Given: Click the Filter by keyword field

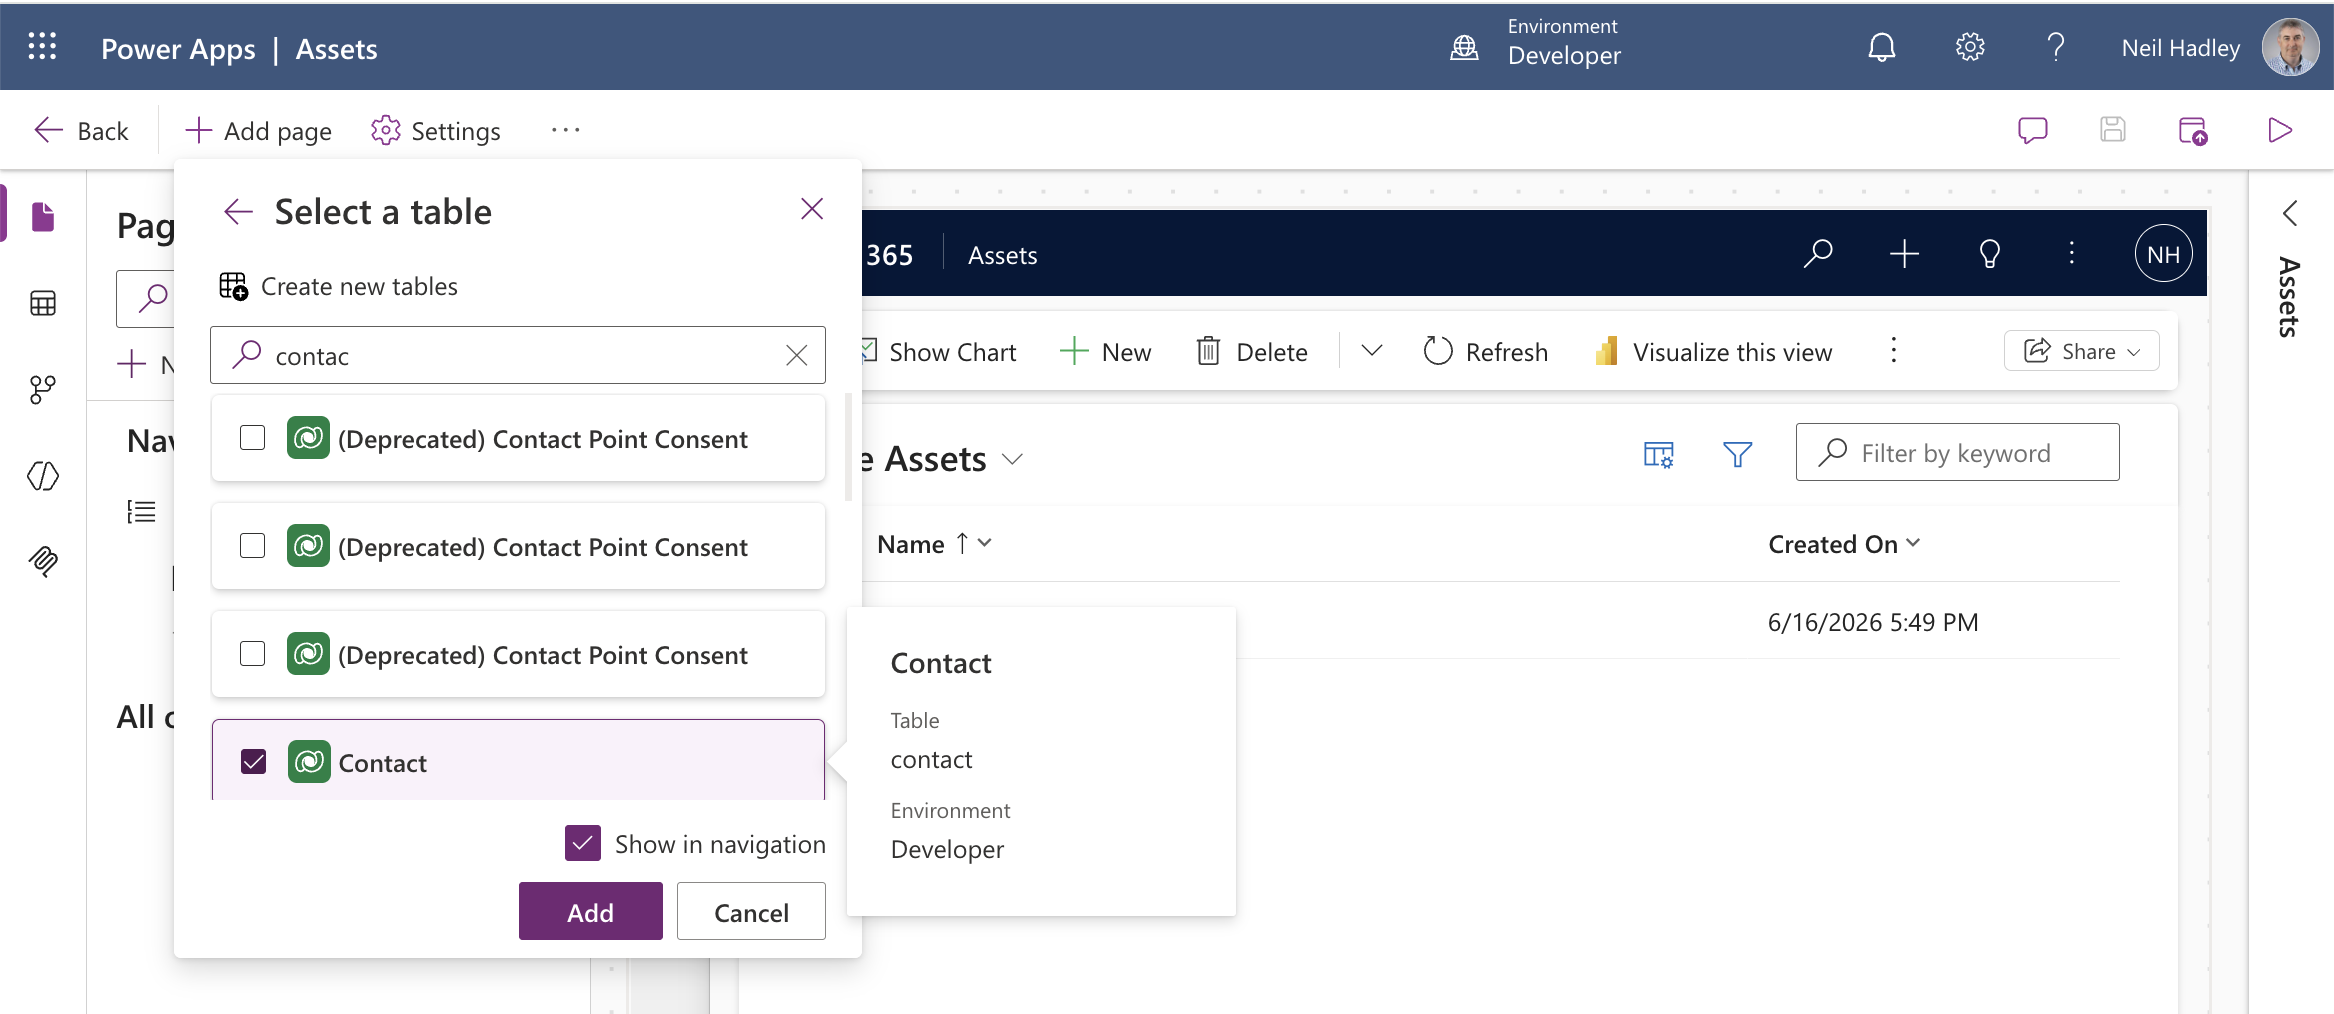Looking at the screenshot, I should click(1957, 452).
